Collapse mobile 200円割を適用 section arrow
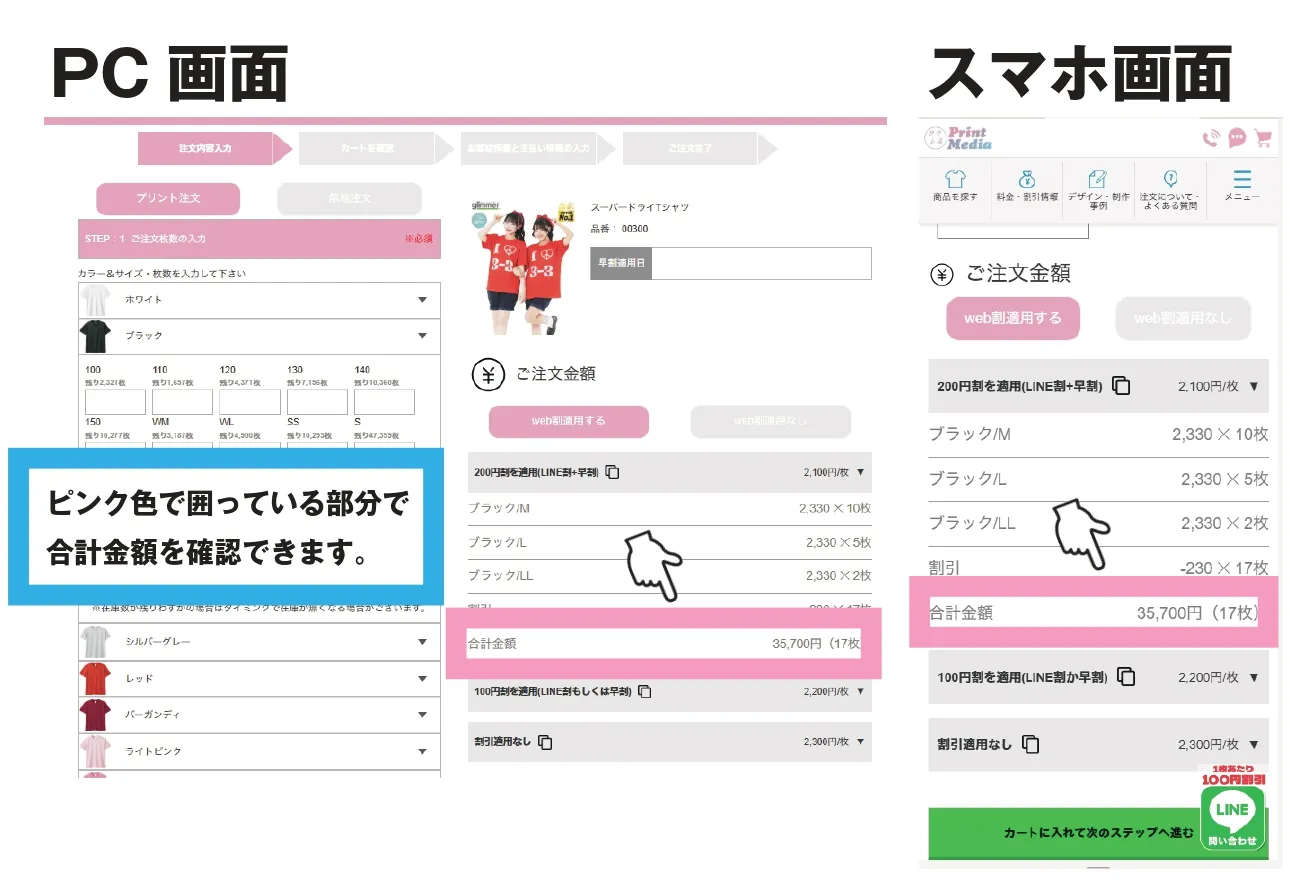 coord(1254,386)
